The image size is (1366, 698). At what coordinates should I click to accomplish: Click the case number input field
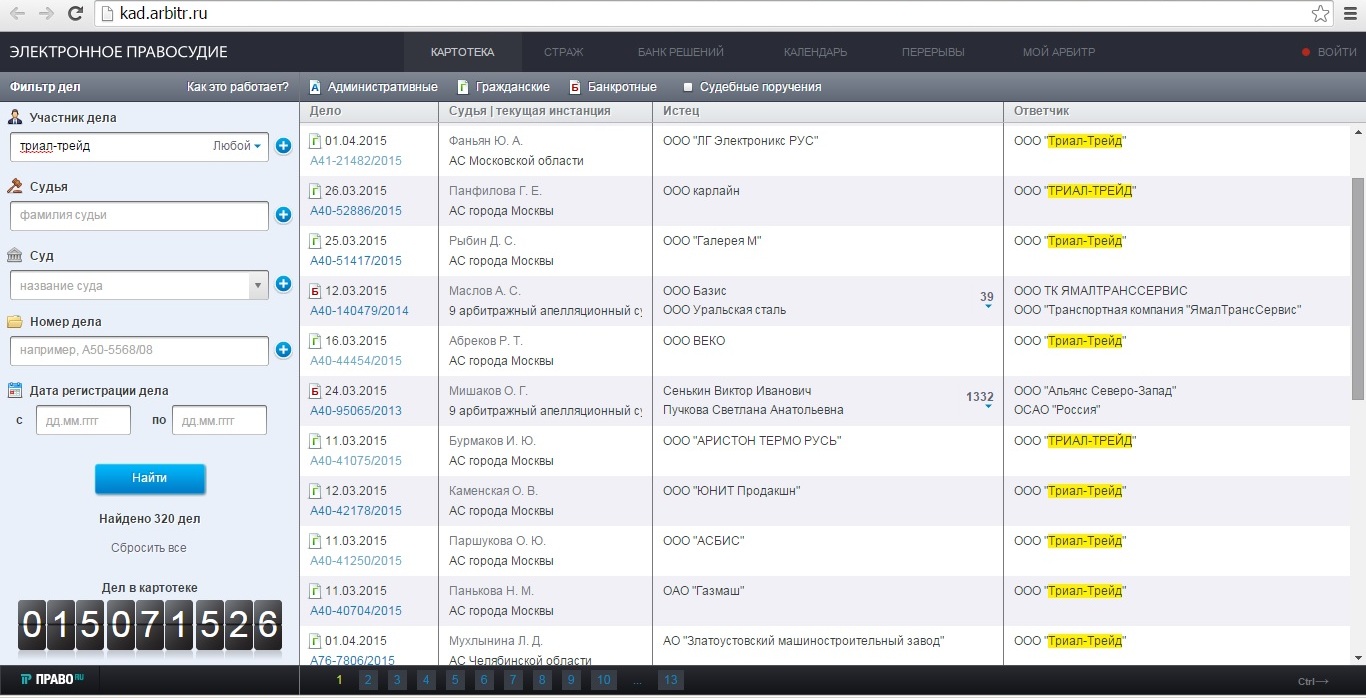[139, 351]
